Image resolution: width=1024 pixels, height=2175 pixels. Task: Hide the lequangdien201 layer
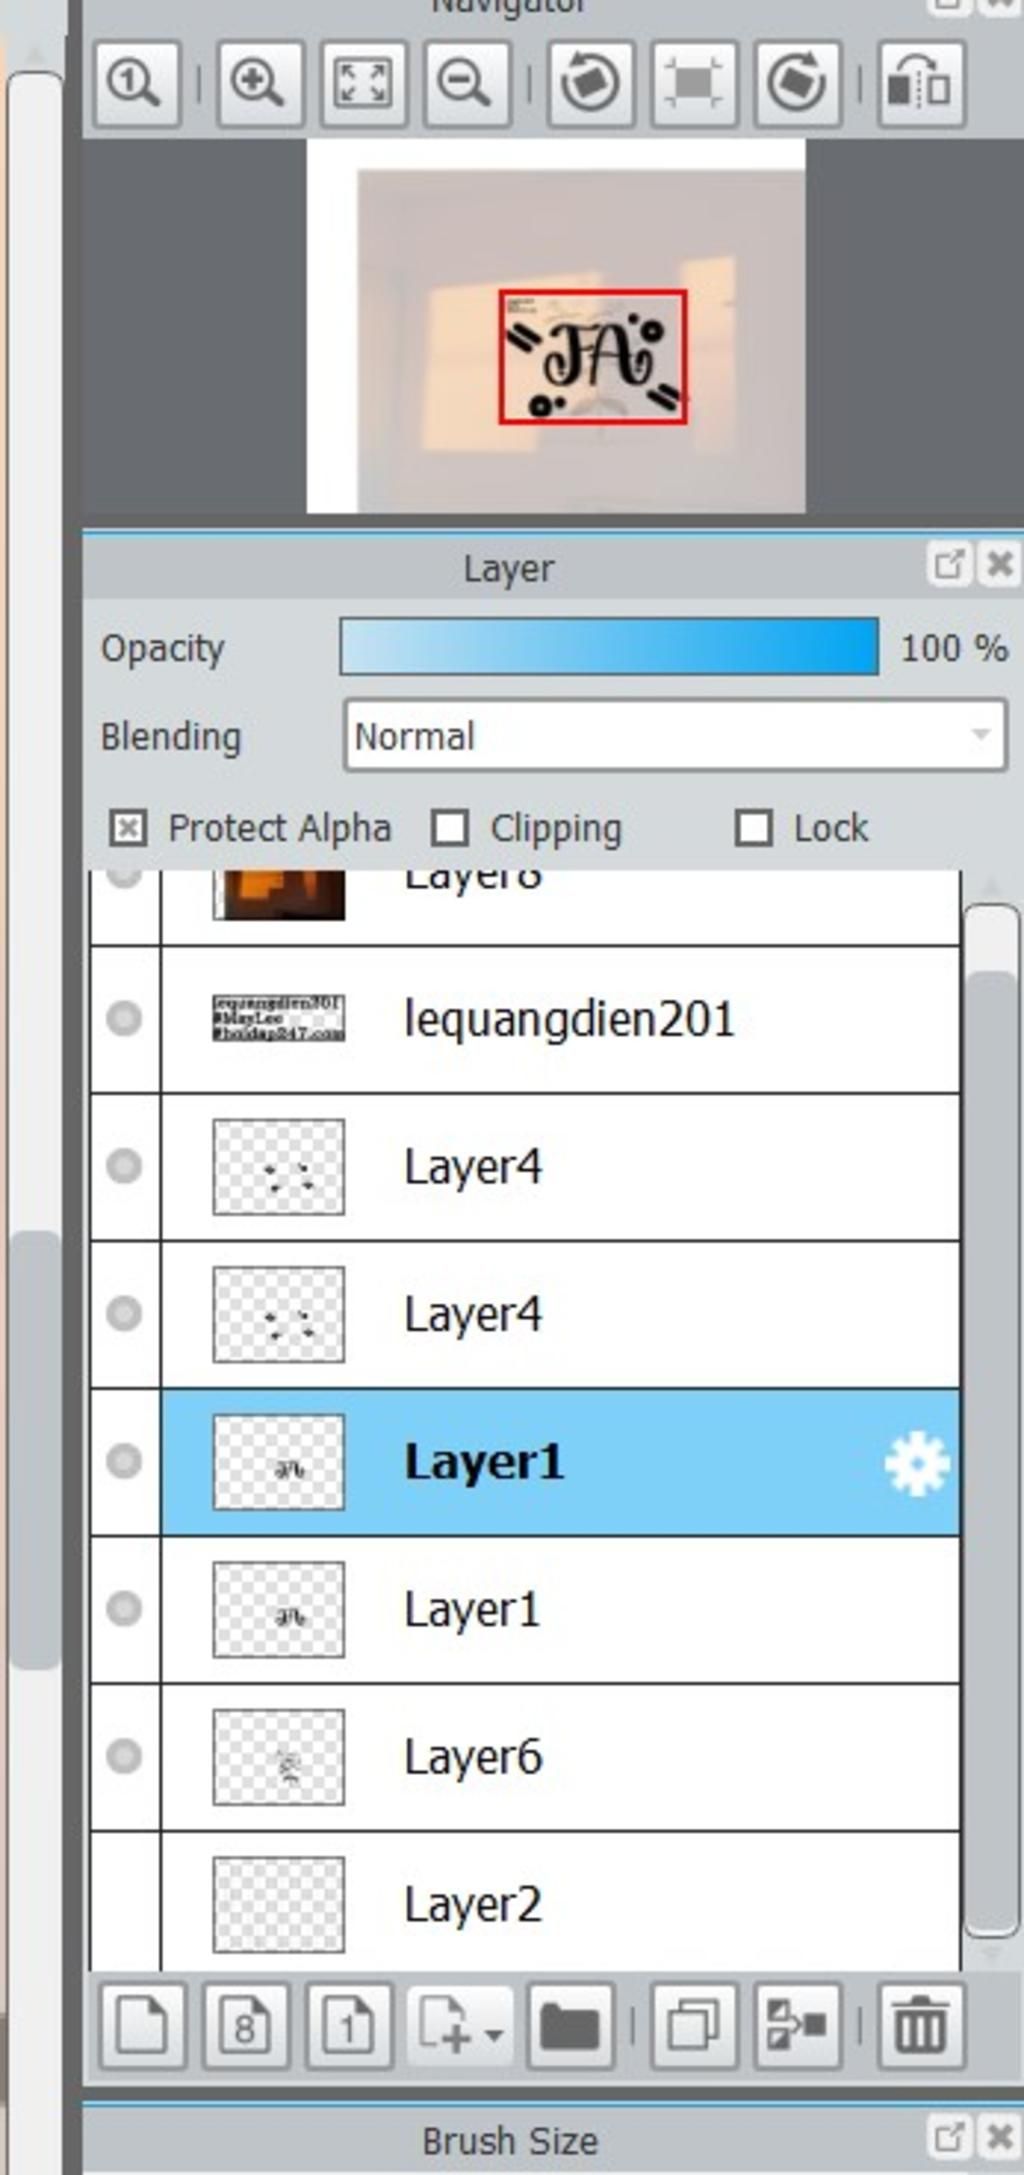tap(124, 1019)
